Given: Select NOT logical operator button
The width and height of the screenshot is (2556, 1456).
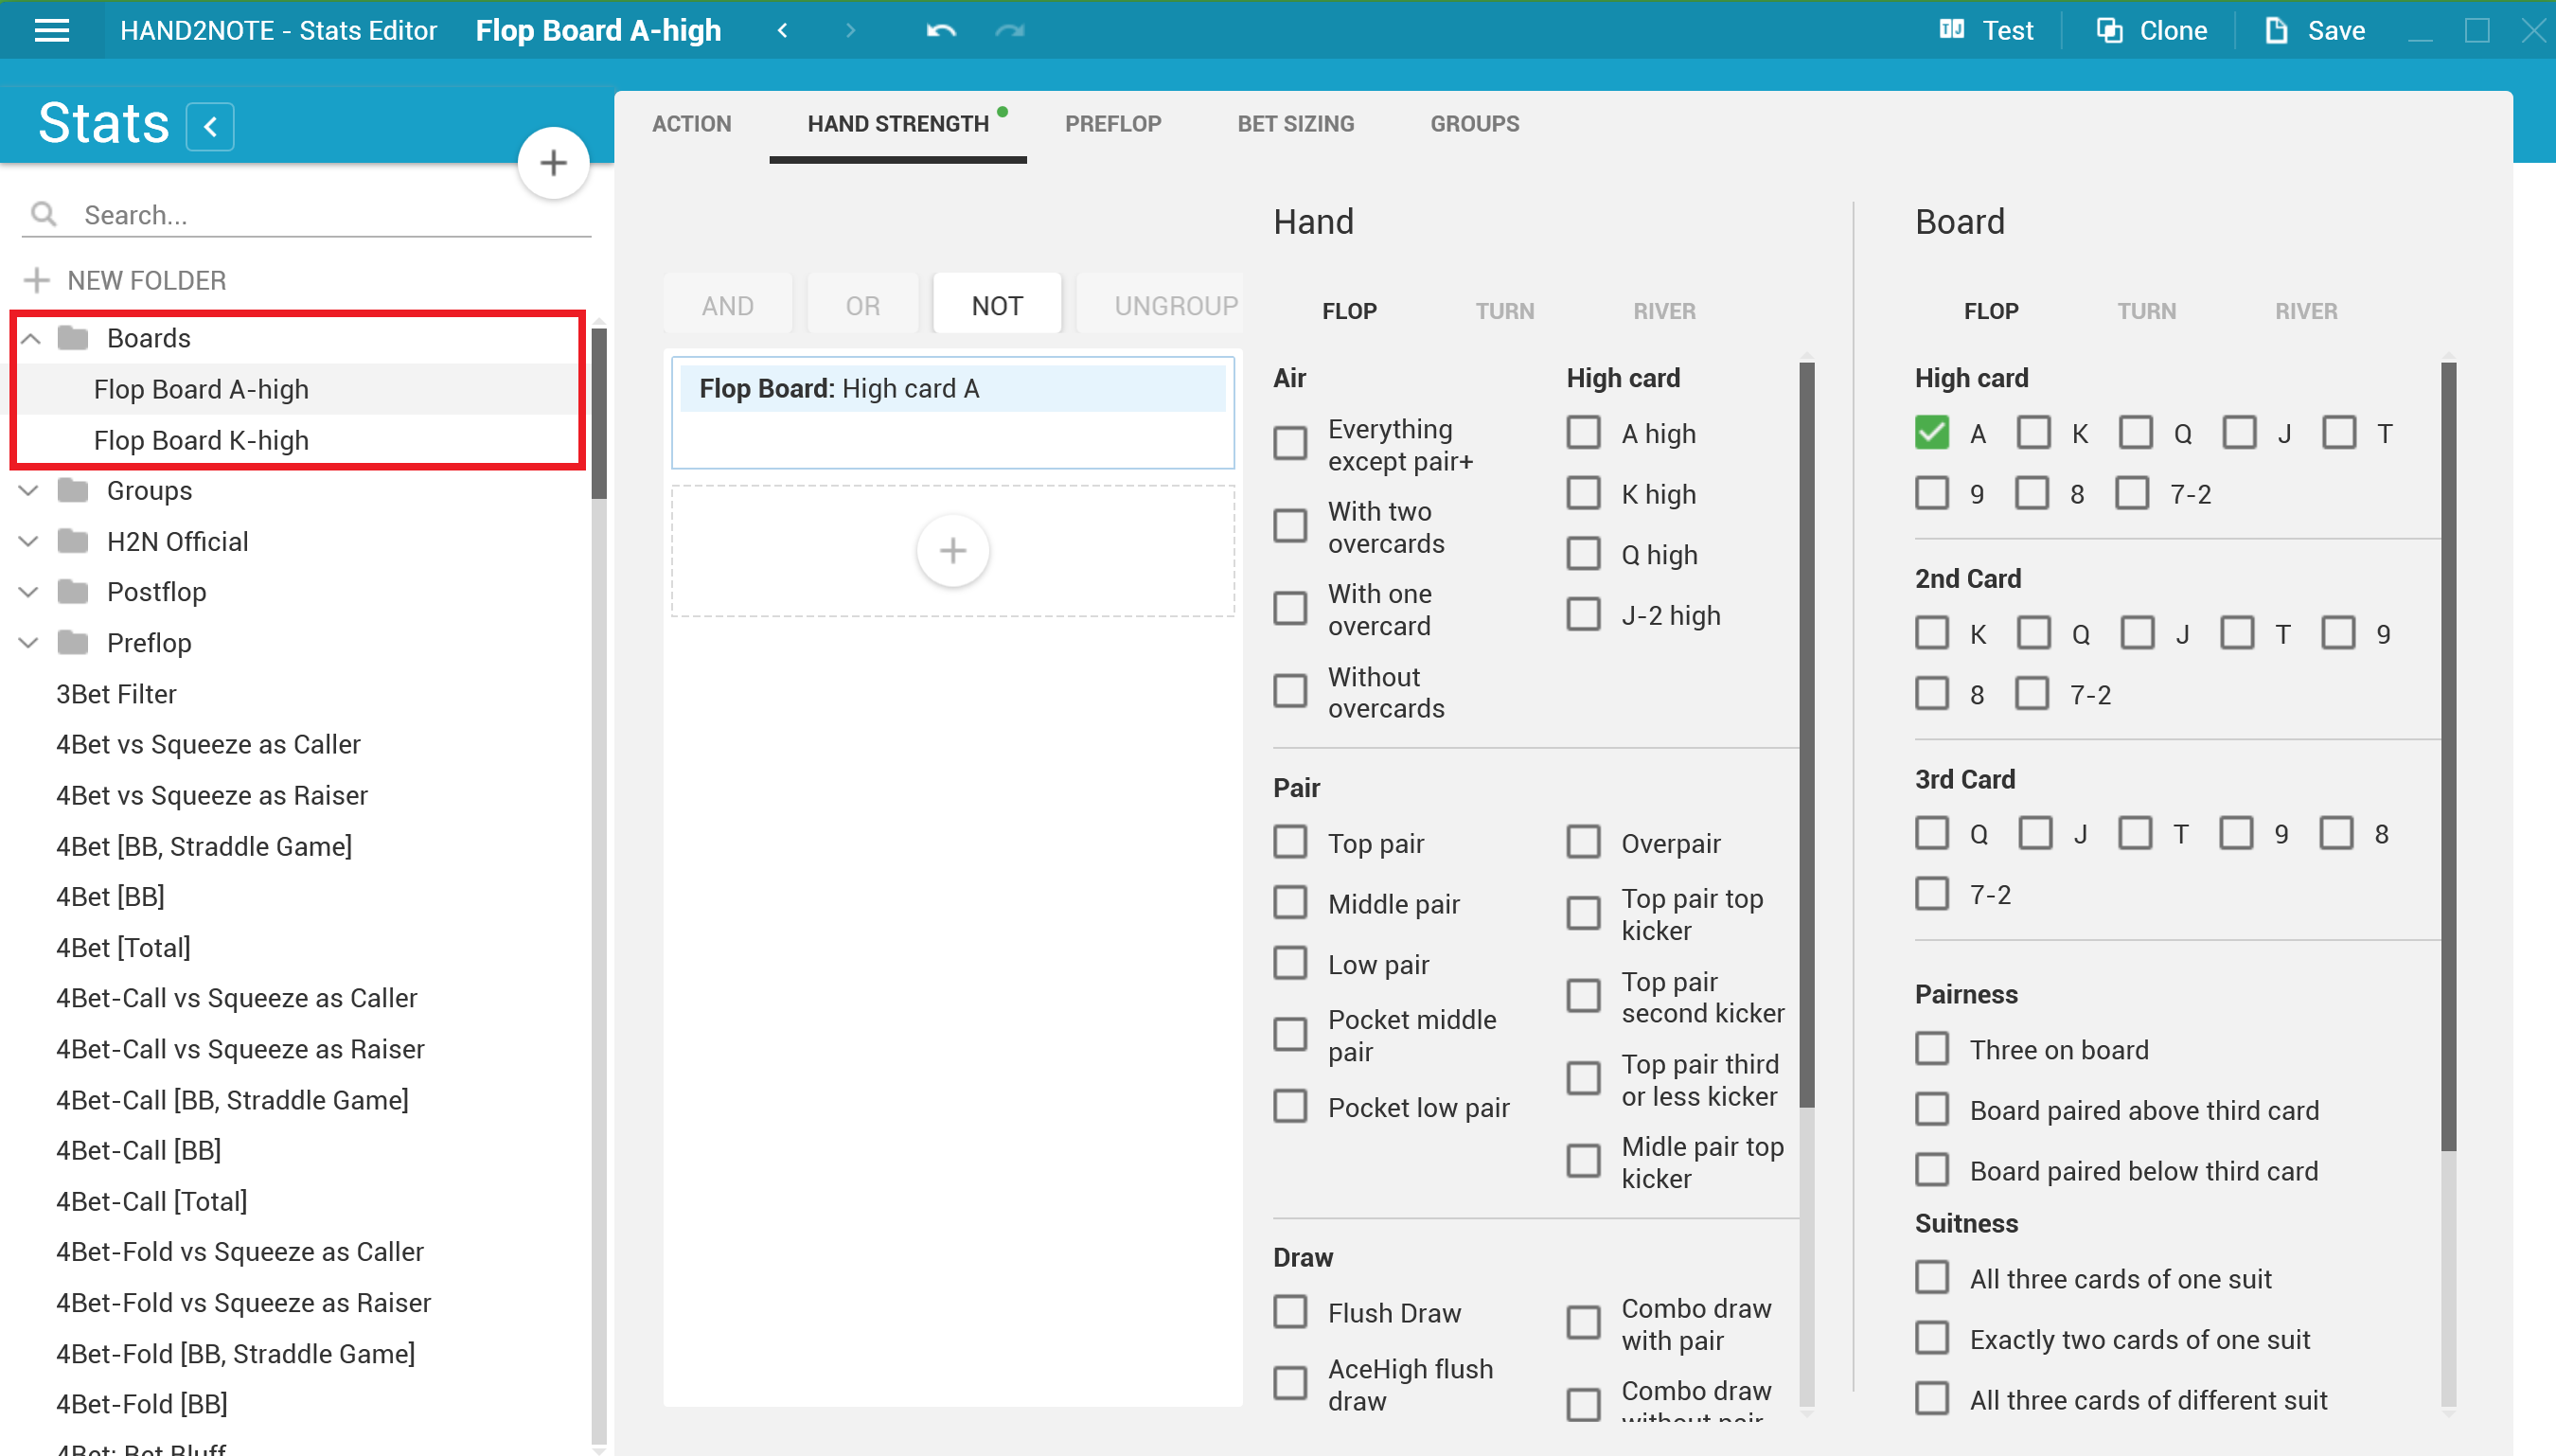Looking at the screenshot, I should [995, 306].
